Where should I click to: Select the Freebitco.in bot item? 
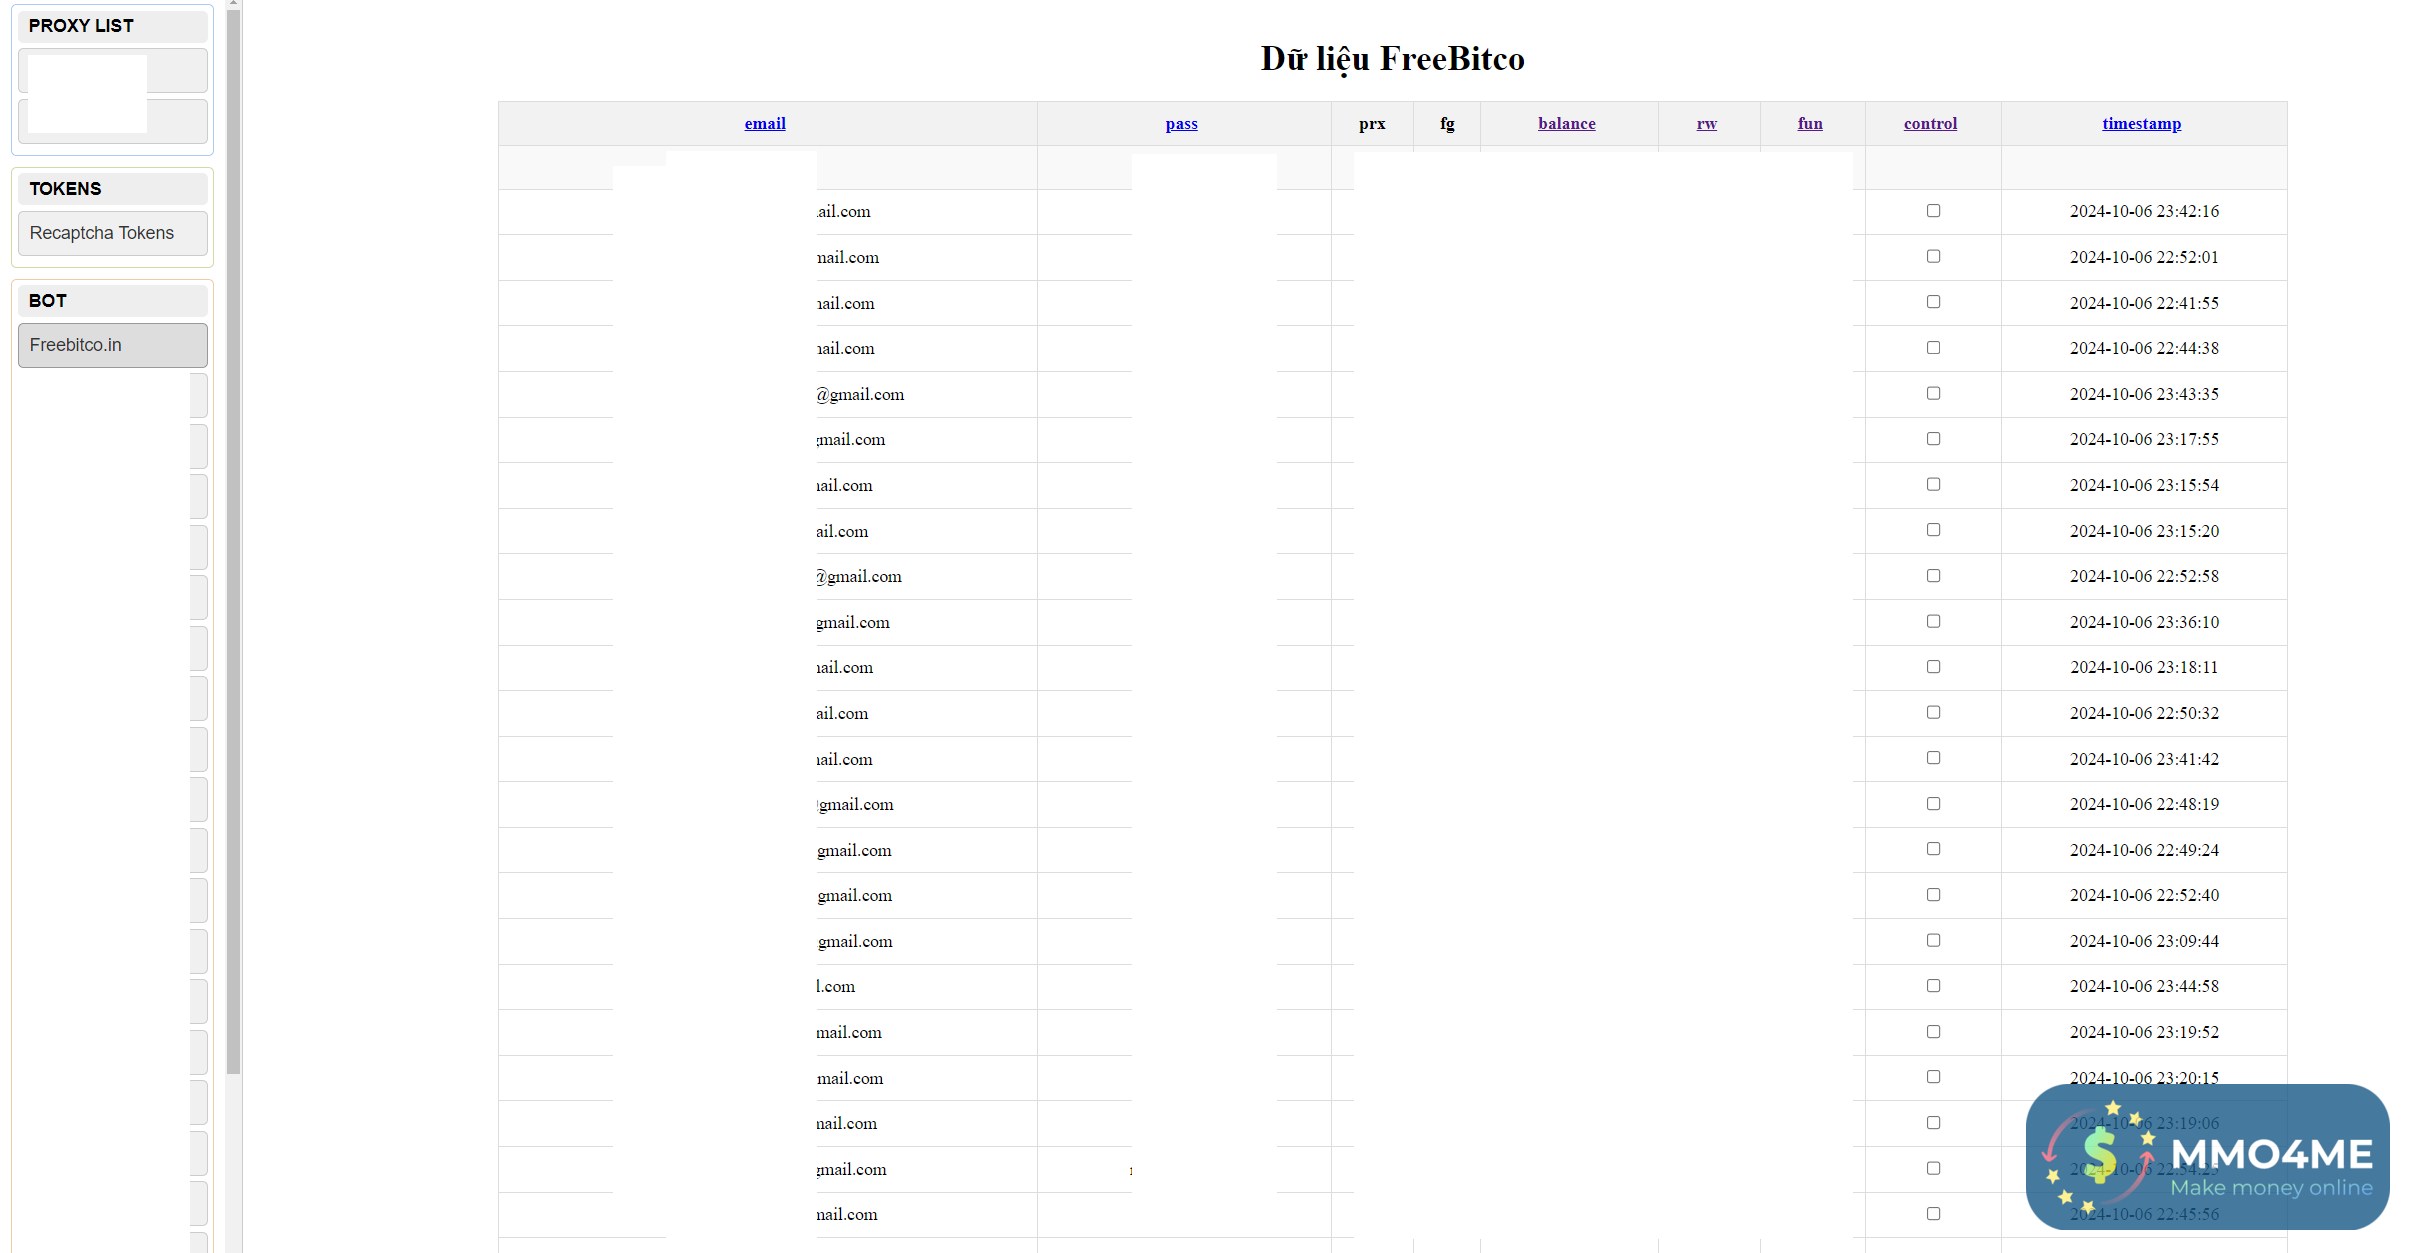(112, 345)
